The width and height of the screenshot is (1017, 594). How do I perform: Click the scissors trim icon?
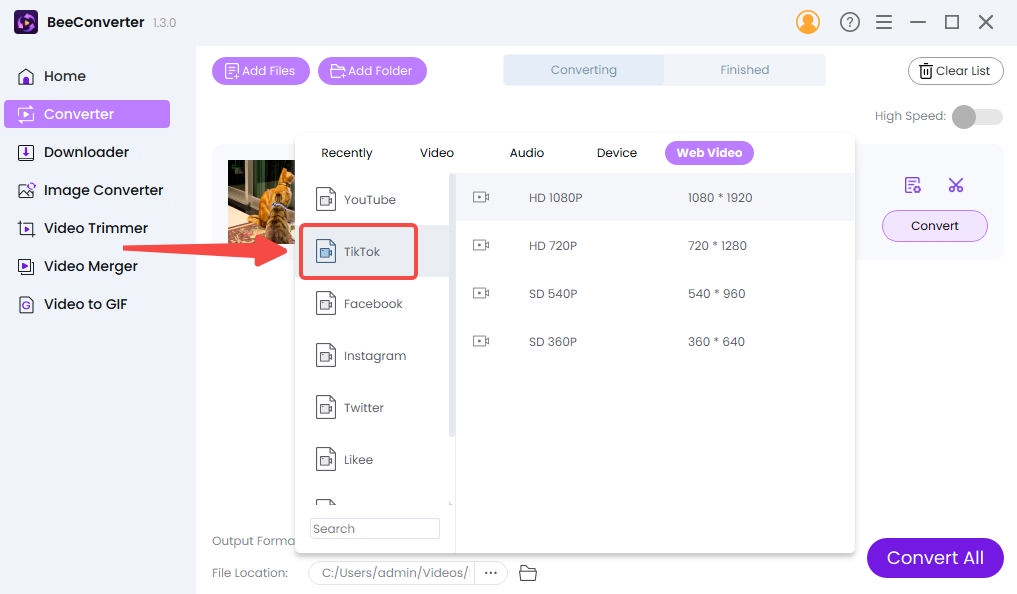click(955, 185)
